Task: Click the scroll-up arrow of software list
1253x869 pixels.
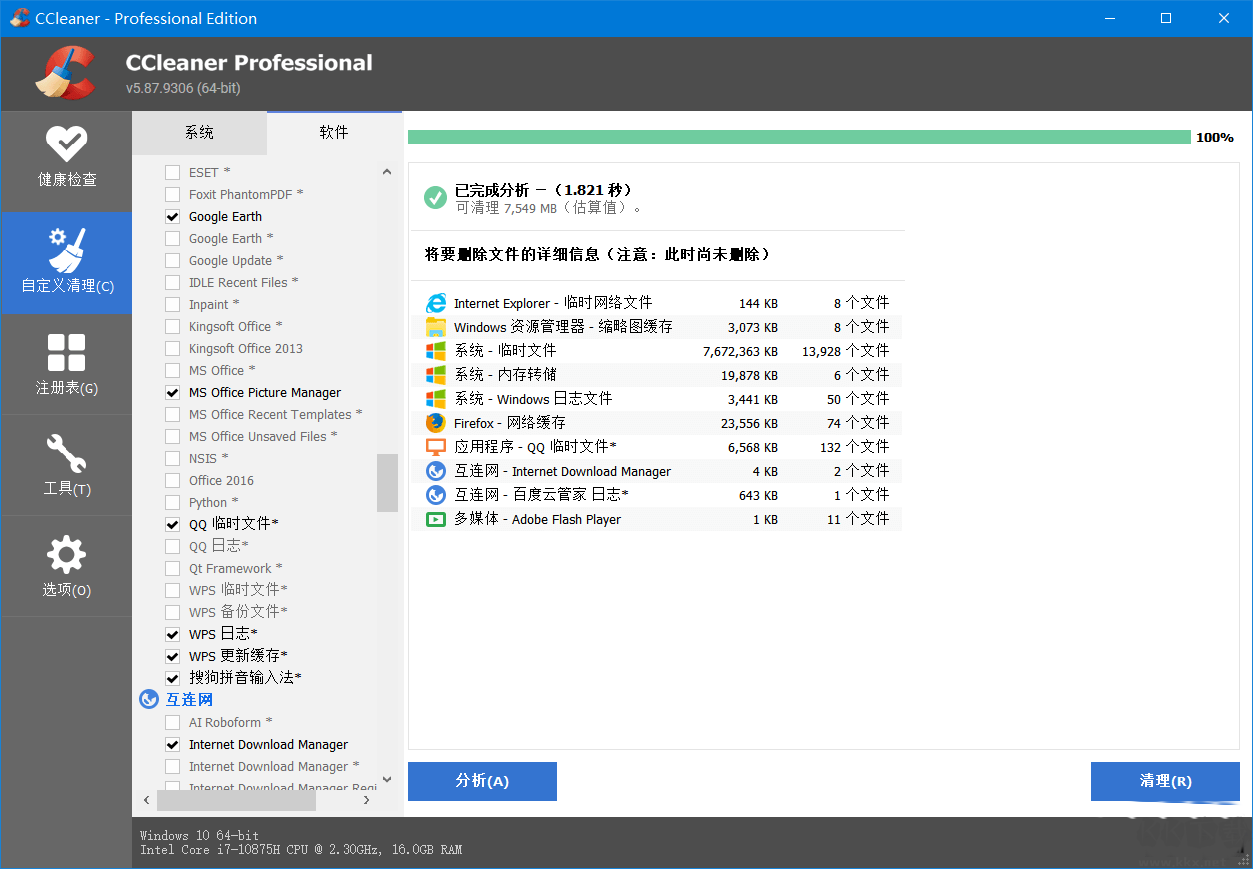Action: tap(387, 173)
